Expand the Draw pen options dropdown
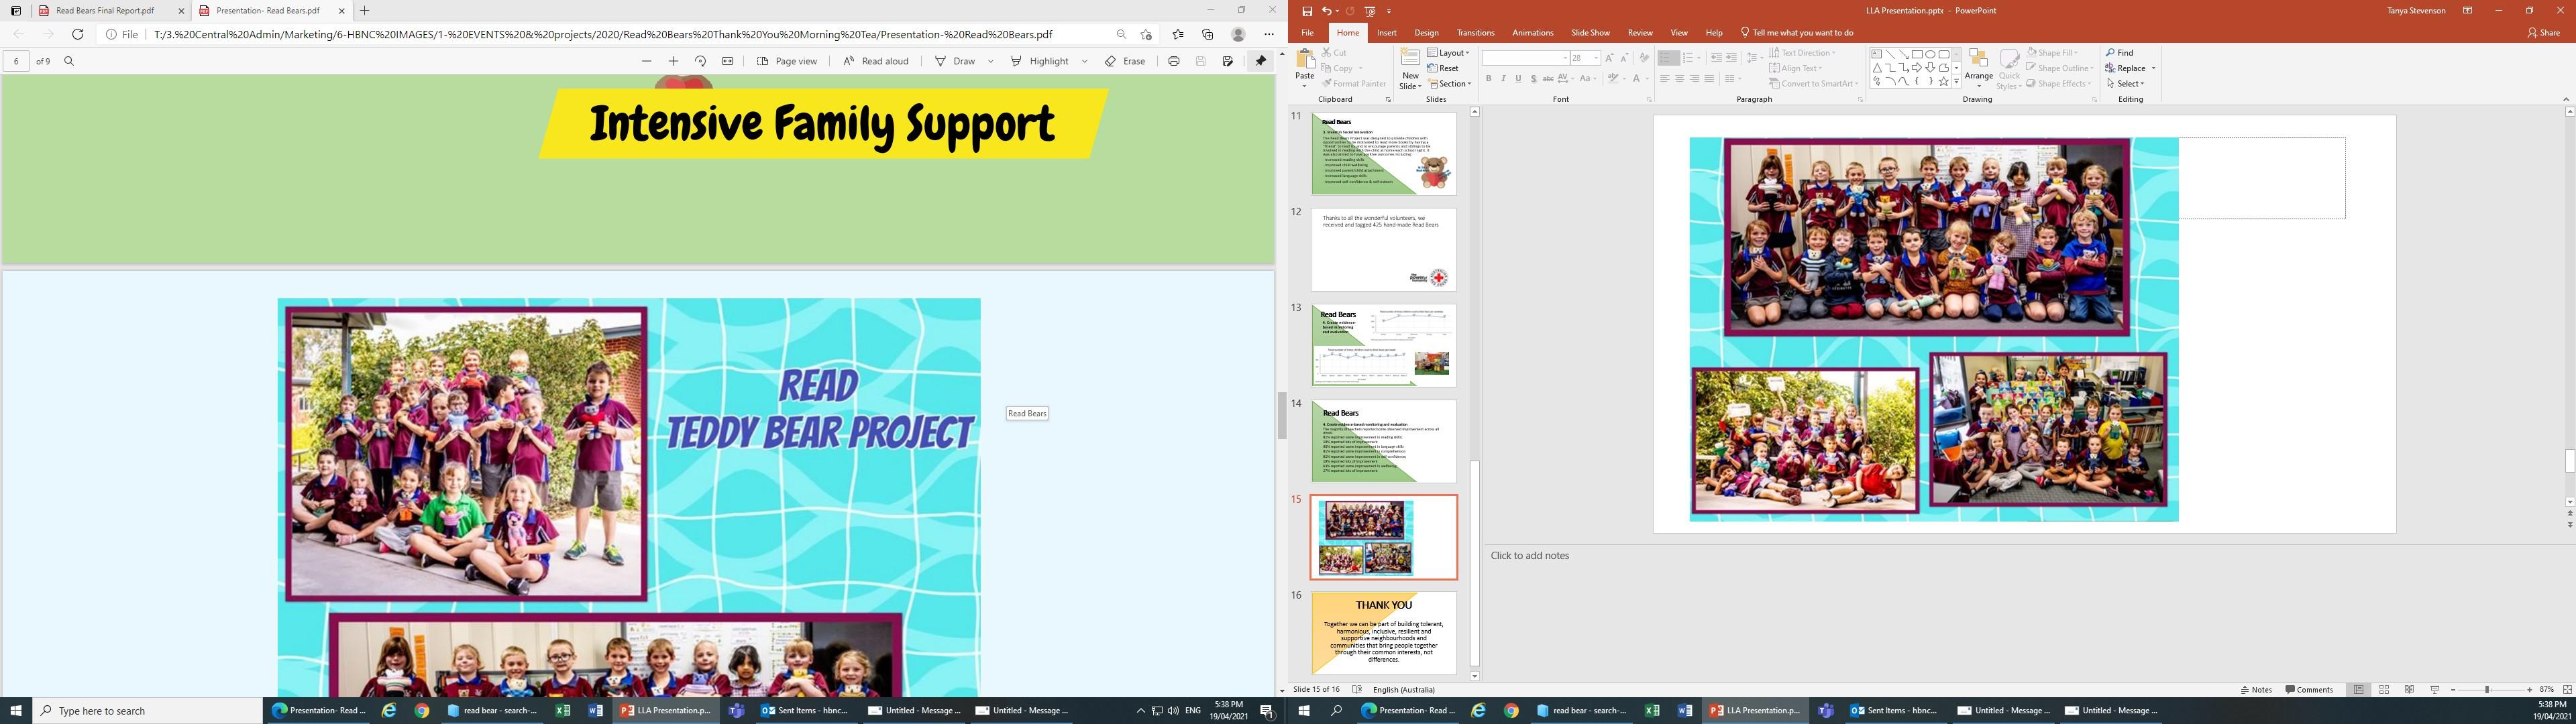 (990, 61)
